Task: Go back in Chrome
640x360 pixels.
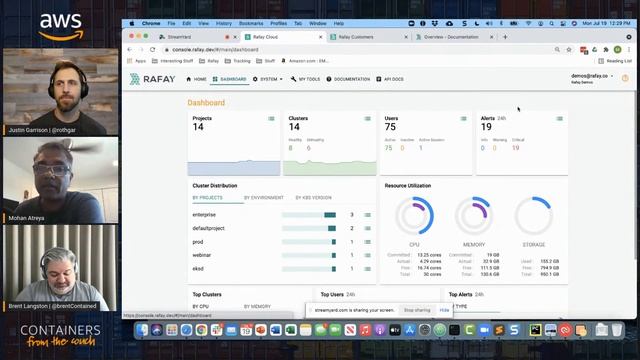Action: pos(129,49)
